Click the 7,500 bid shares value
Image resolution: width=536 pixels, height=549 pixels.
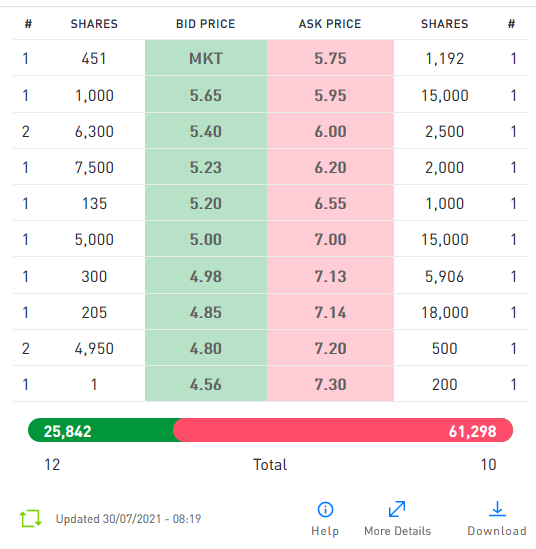pos(94,167)
